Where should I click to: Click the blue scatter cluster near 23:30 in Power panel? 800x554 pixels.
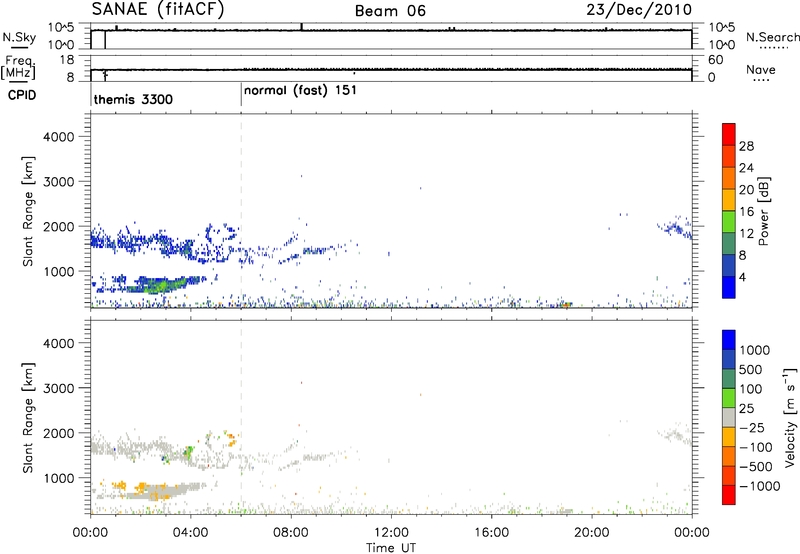[x=675, y=227]
